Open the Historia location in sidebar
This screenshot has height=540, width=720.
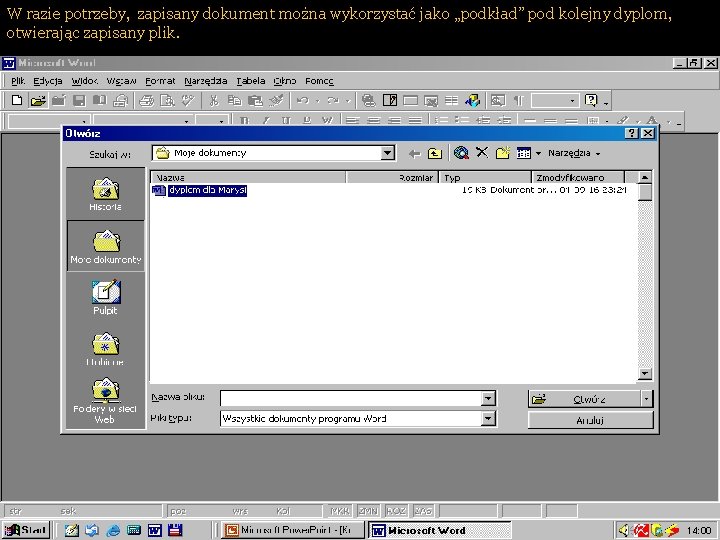coord(105,194)
